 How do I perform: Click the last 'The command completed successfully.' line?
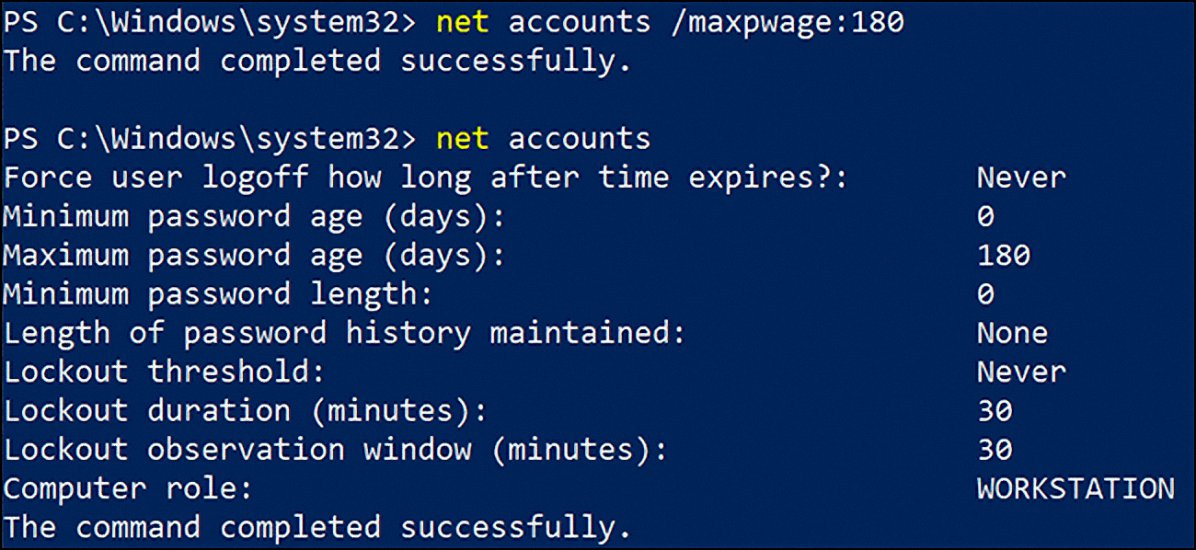318,528
